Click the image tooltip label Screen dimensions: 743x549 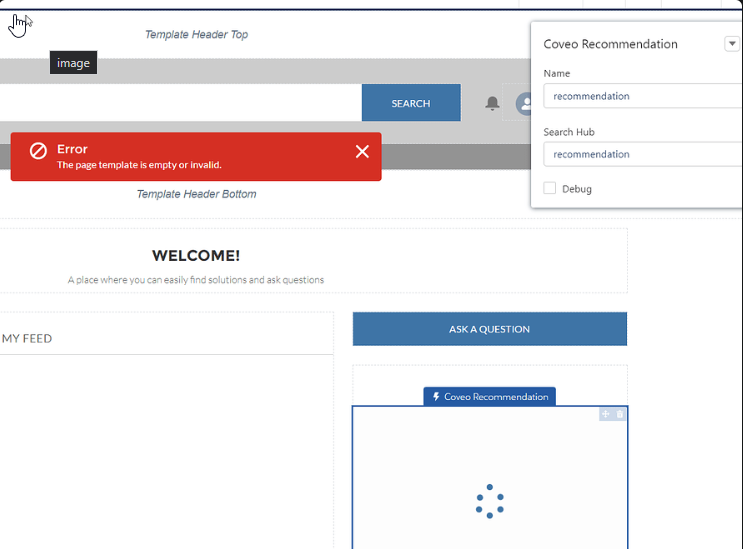(73, 63)
